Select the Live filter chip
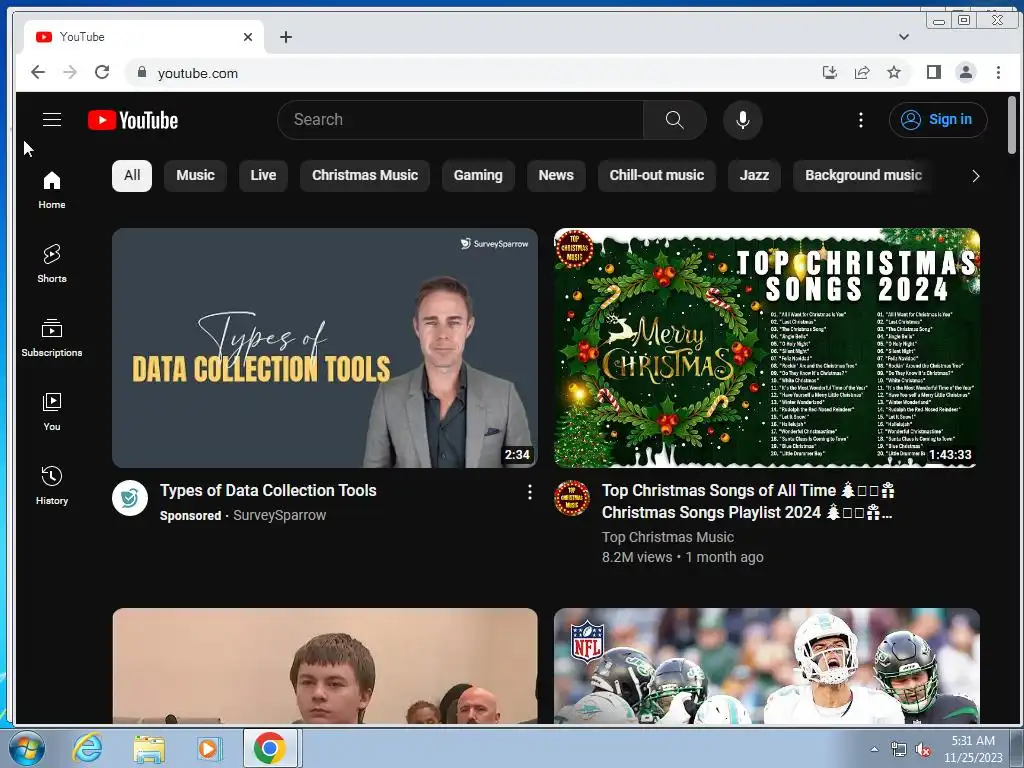The width and height of the screenshot is (1024, 768). pyautogui.click(x=263, y=176)
